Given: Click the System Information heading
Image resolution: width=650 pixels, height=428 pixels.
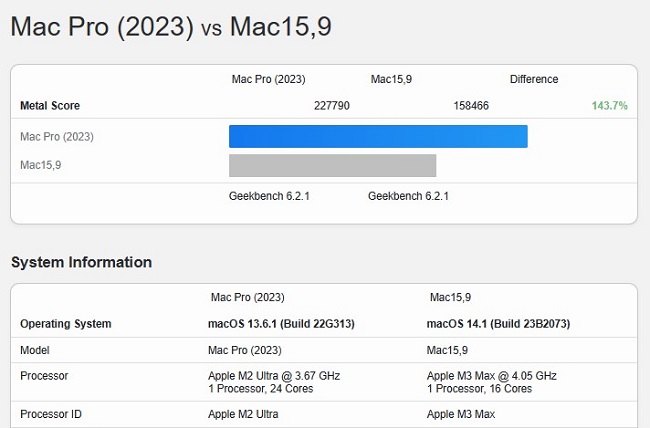Looking at the screenshot, I should pyautogui.click(x=81, y=262).
